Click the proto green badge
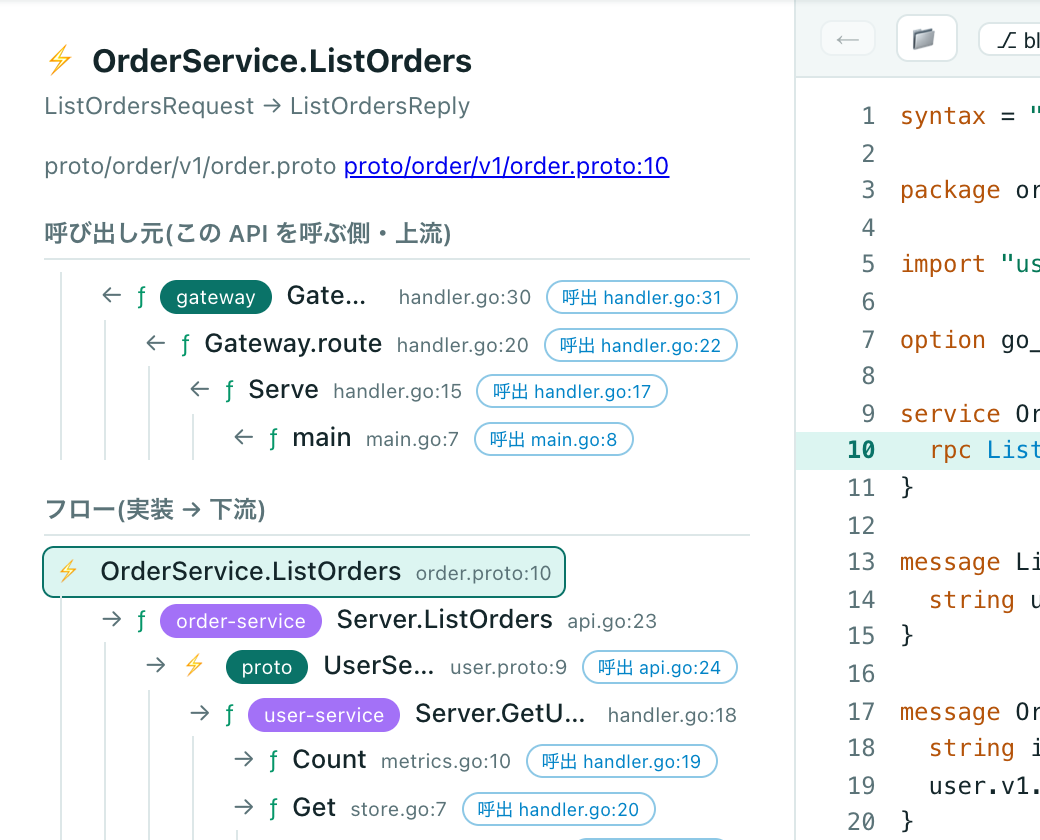Screen dimensions: 1040x840 pos(267,667)
